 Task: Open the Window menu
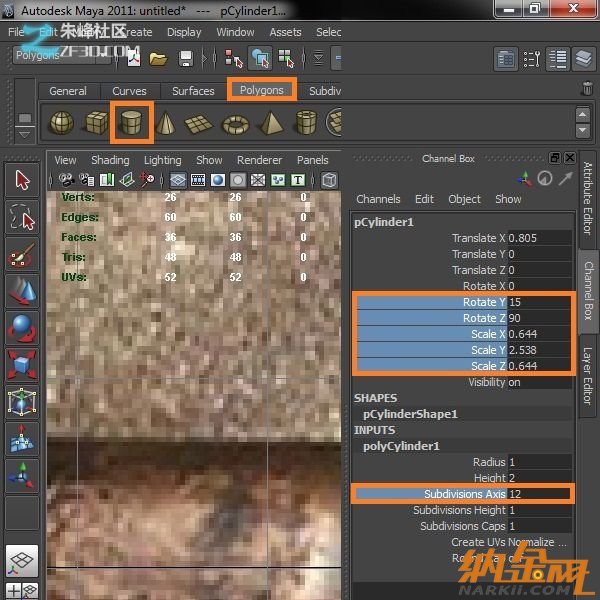235,32
